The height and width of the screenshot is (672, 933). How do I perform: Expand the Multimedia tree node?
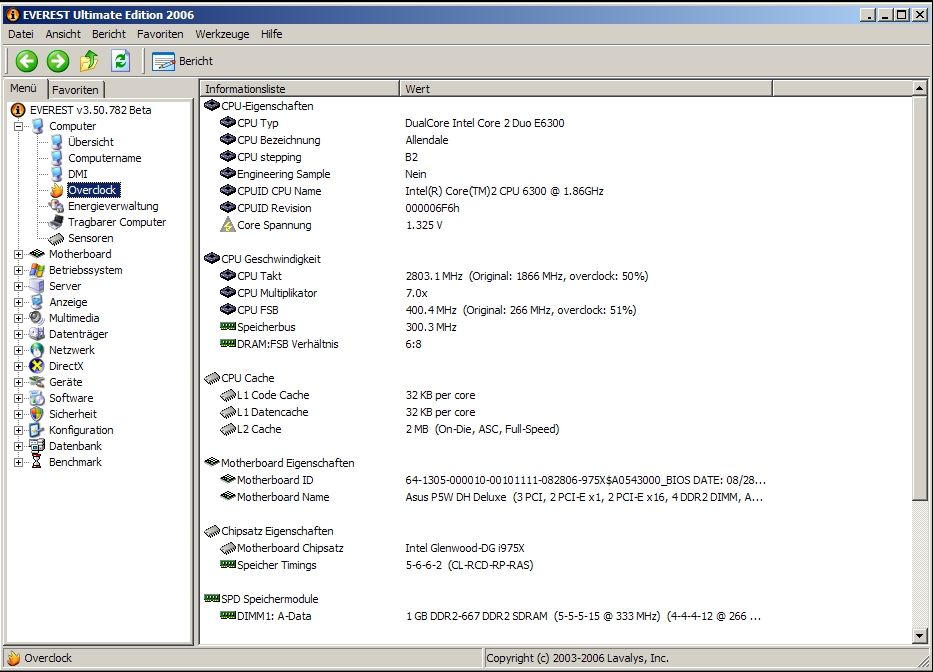(x=18, y=318)
